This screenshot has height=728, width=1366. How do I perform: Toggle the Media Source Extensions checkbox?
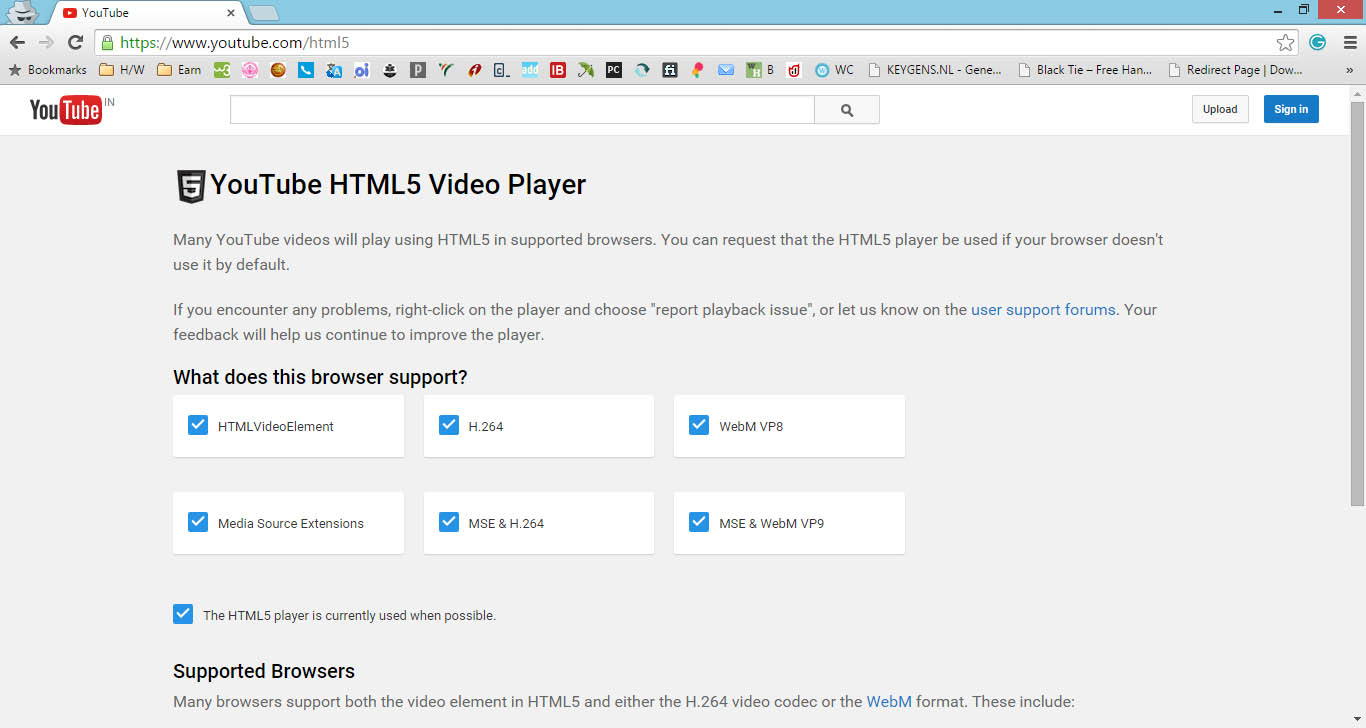click(198, 523)
